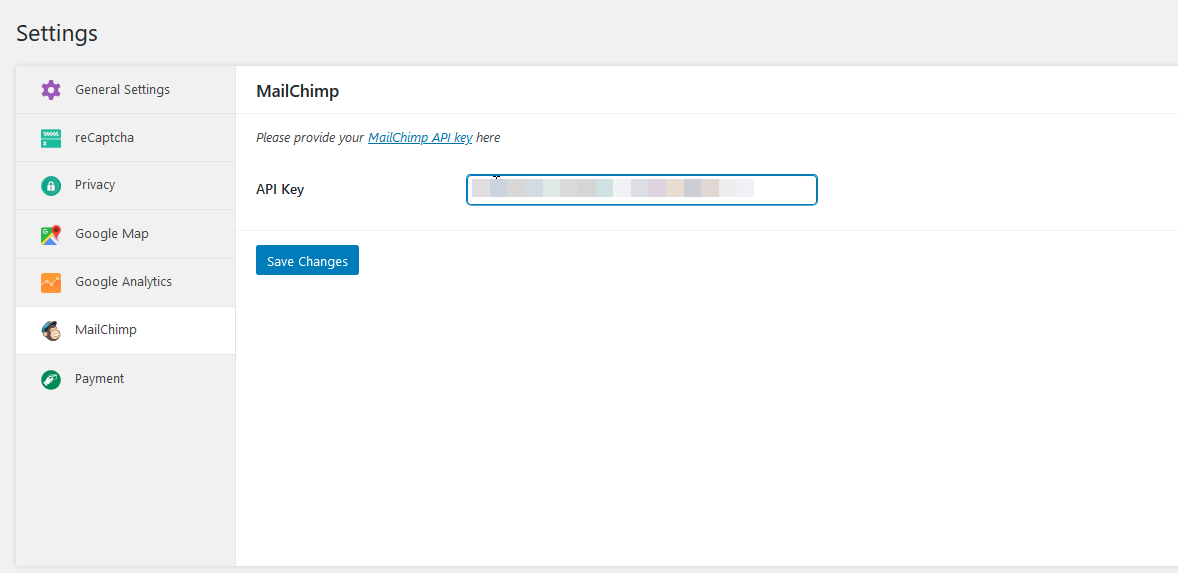Open the General Settings tab label

tap(122, 90)
